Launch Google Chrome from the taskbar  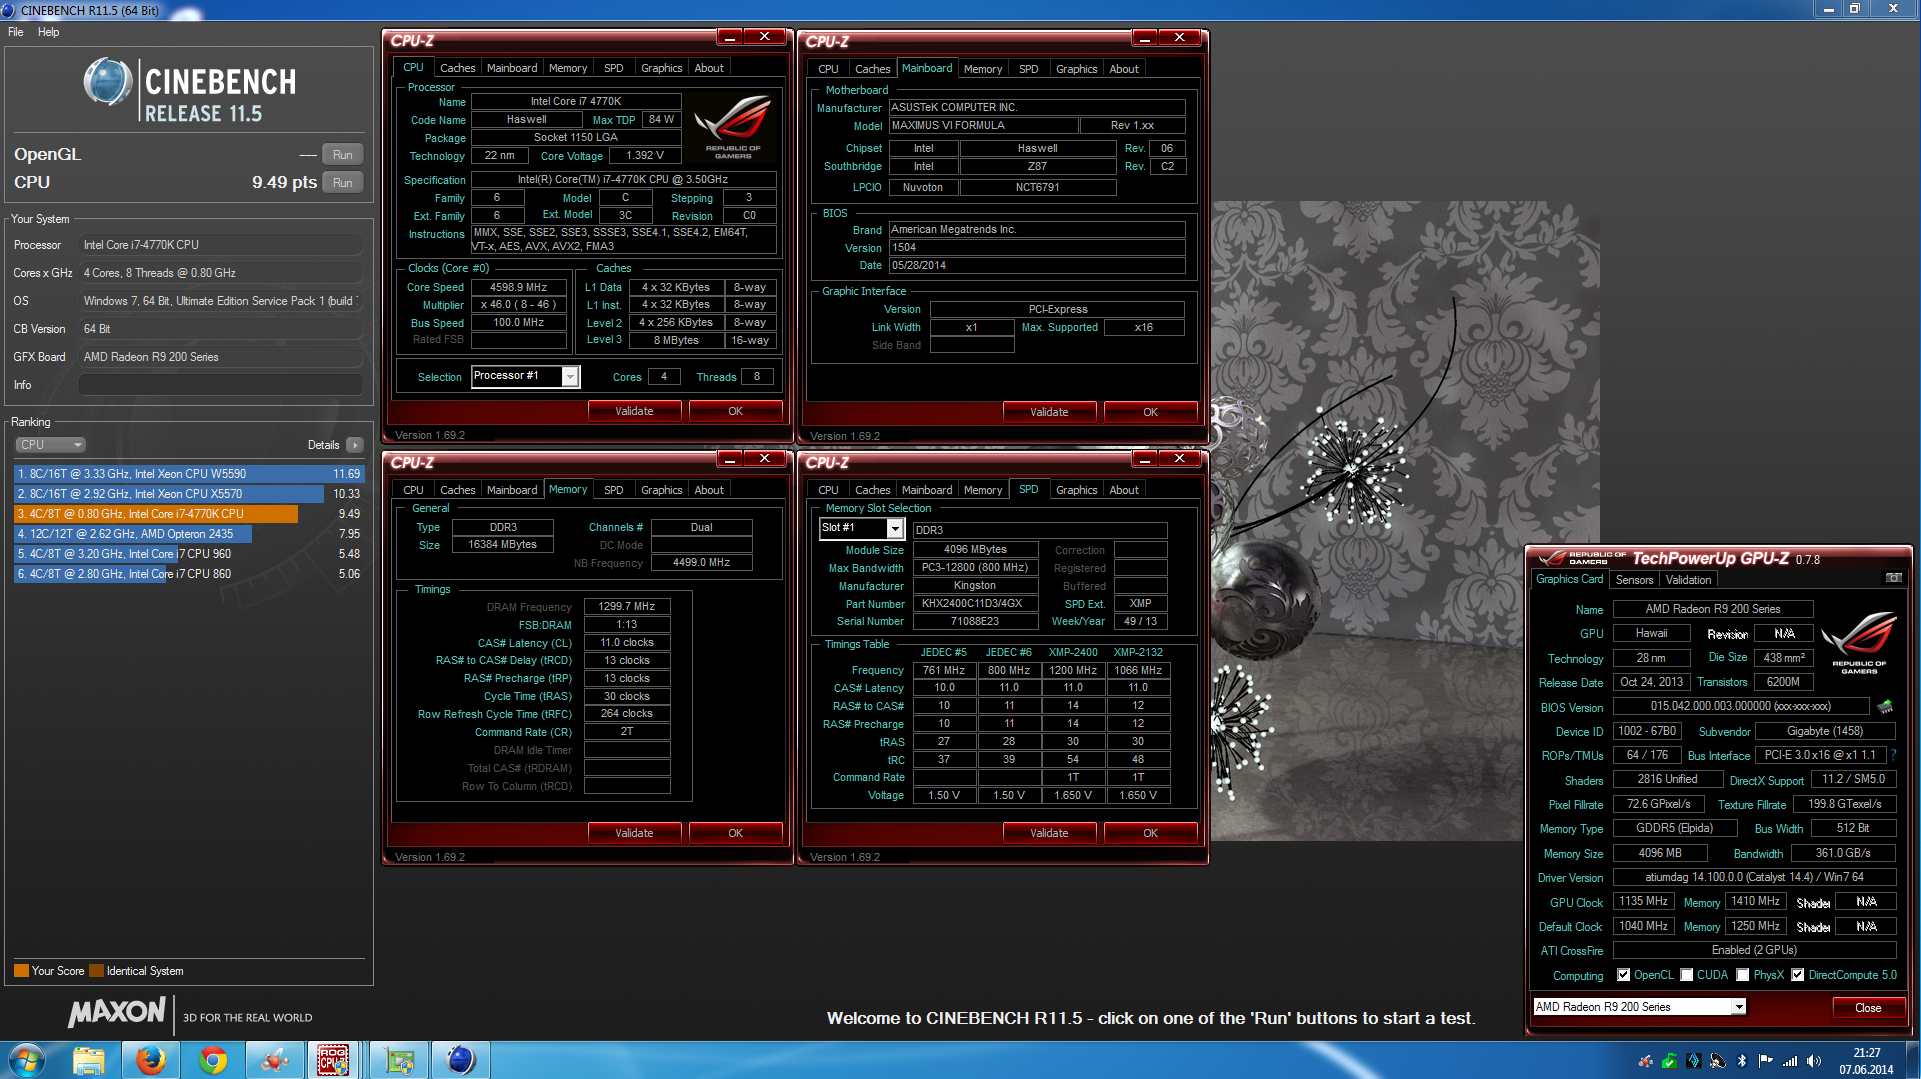[x=212, y=1060]
